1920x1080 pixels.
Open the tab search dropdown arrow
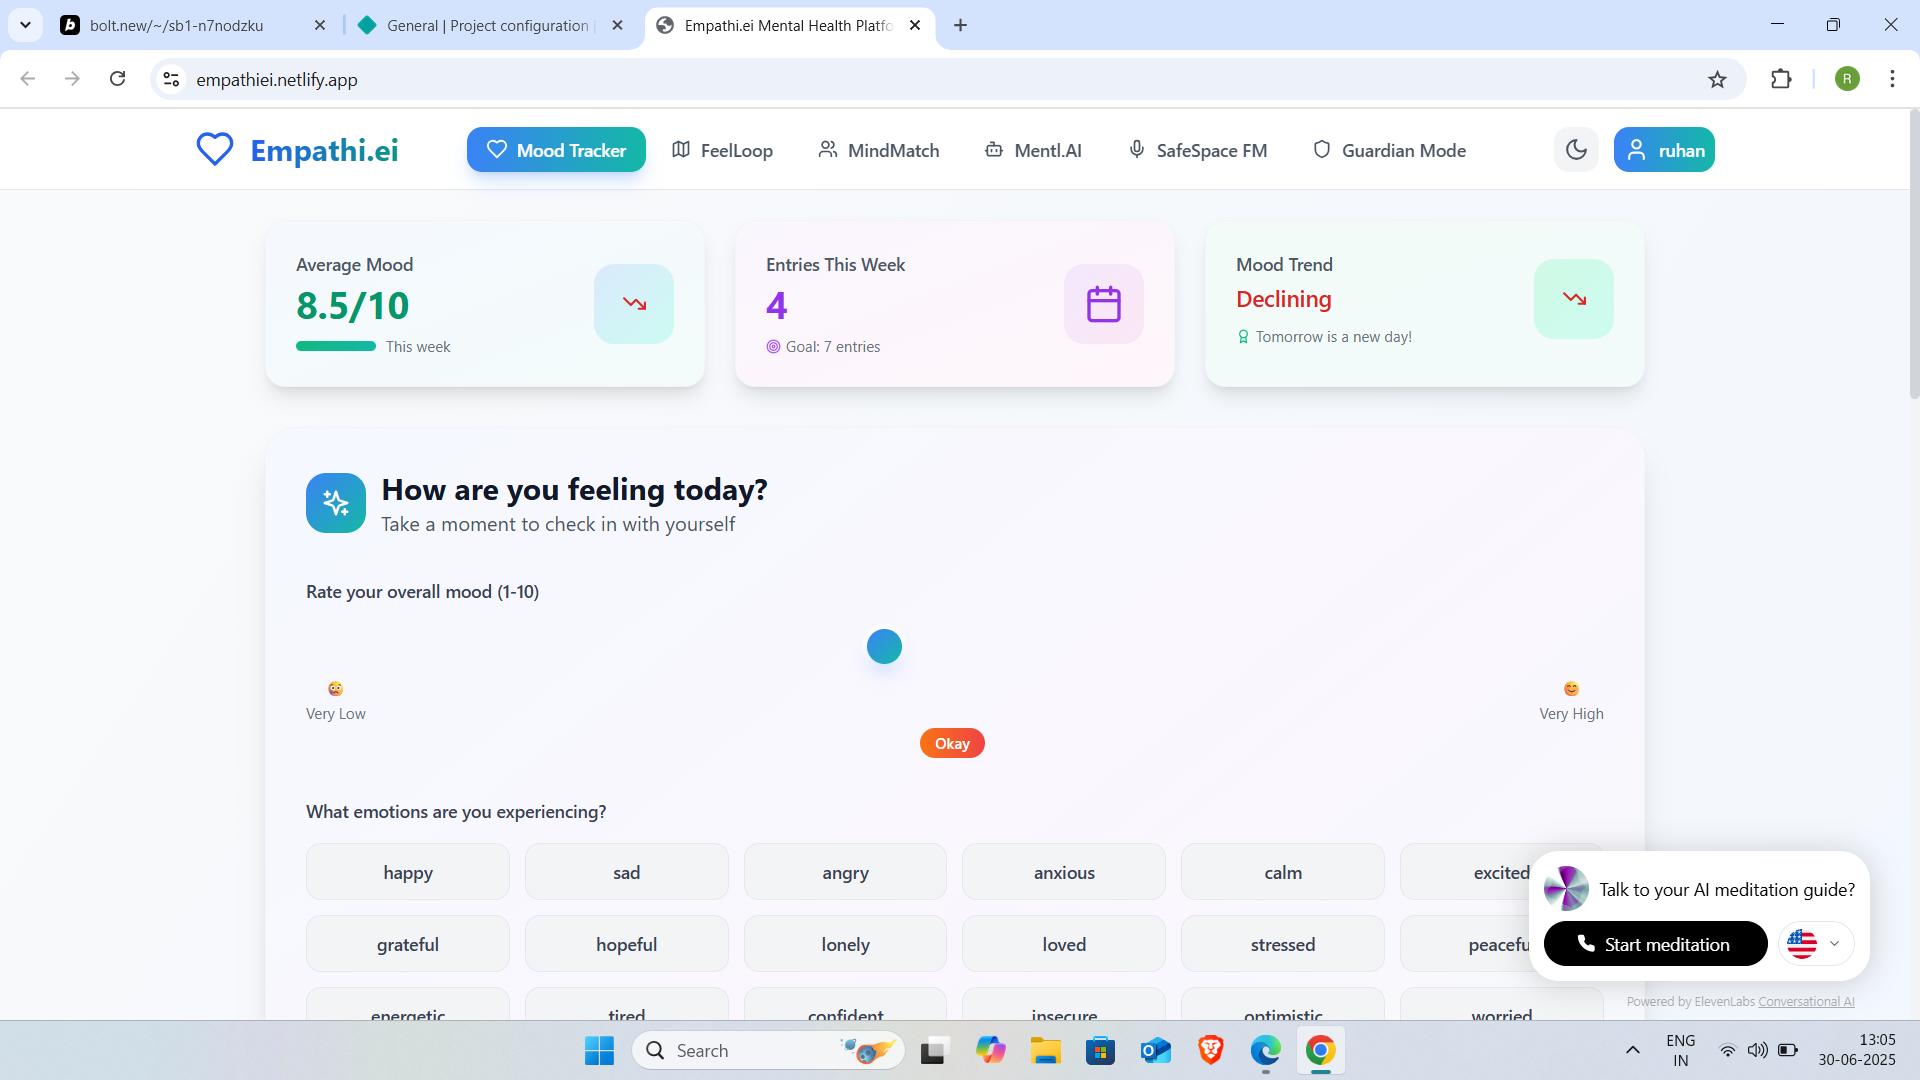coord(25,25)
